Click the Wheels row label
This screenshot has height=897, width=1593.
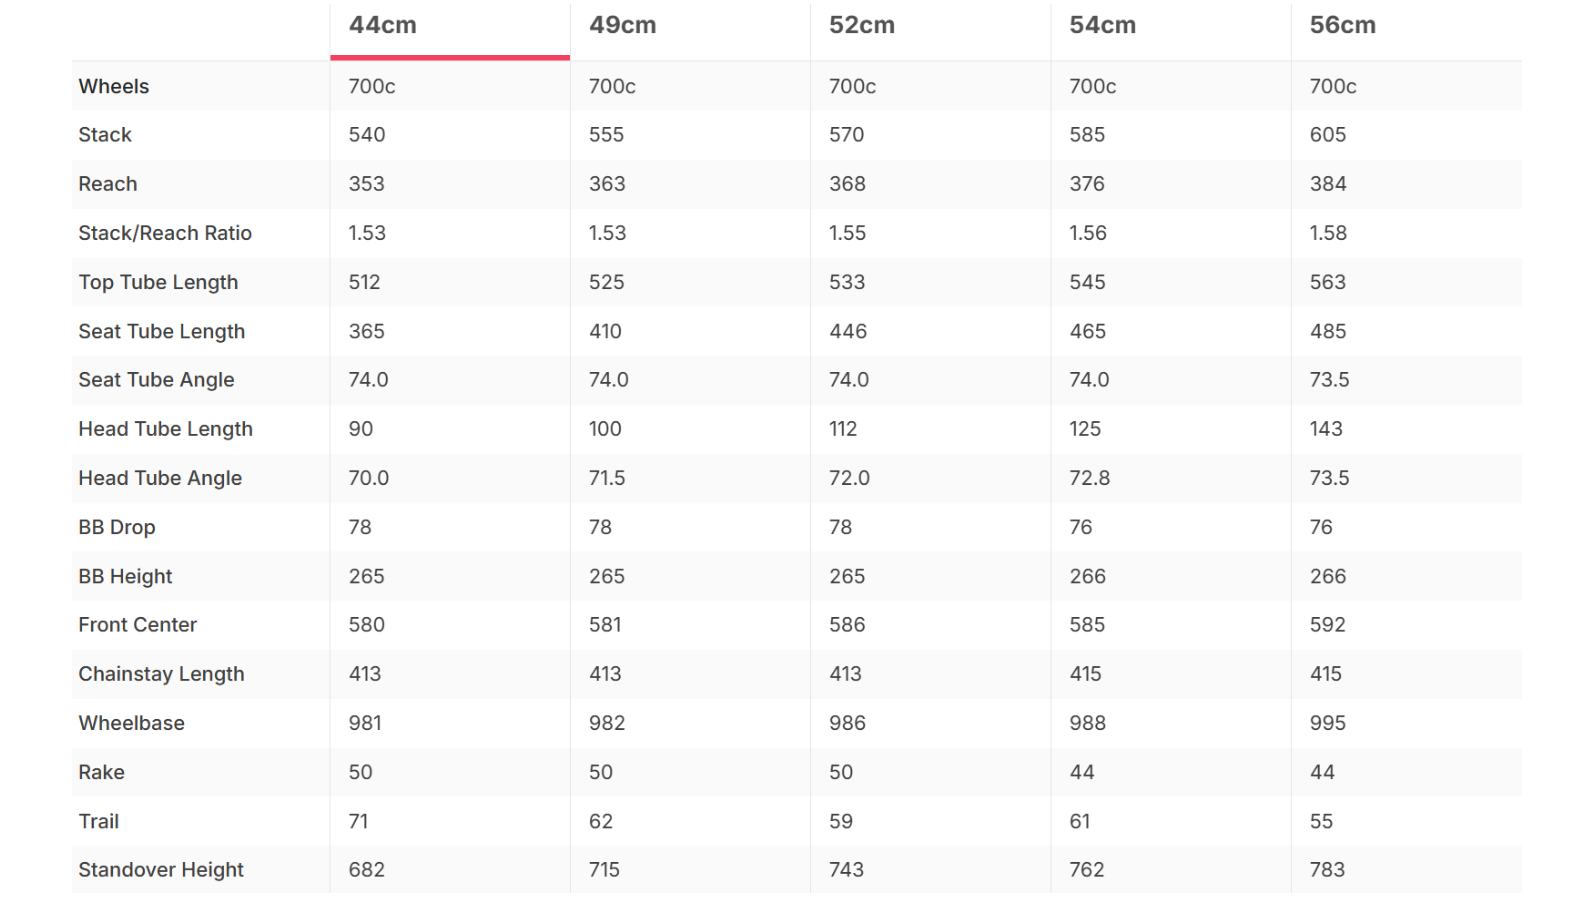point(114,86)
